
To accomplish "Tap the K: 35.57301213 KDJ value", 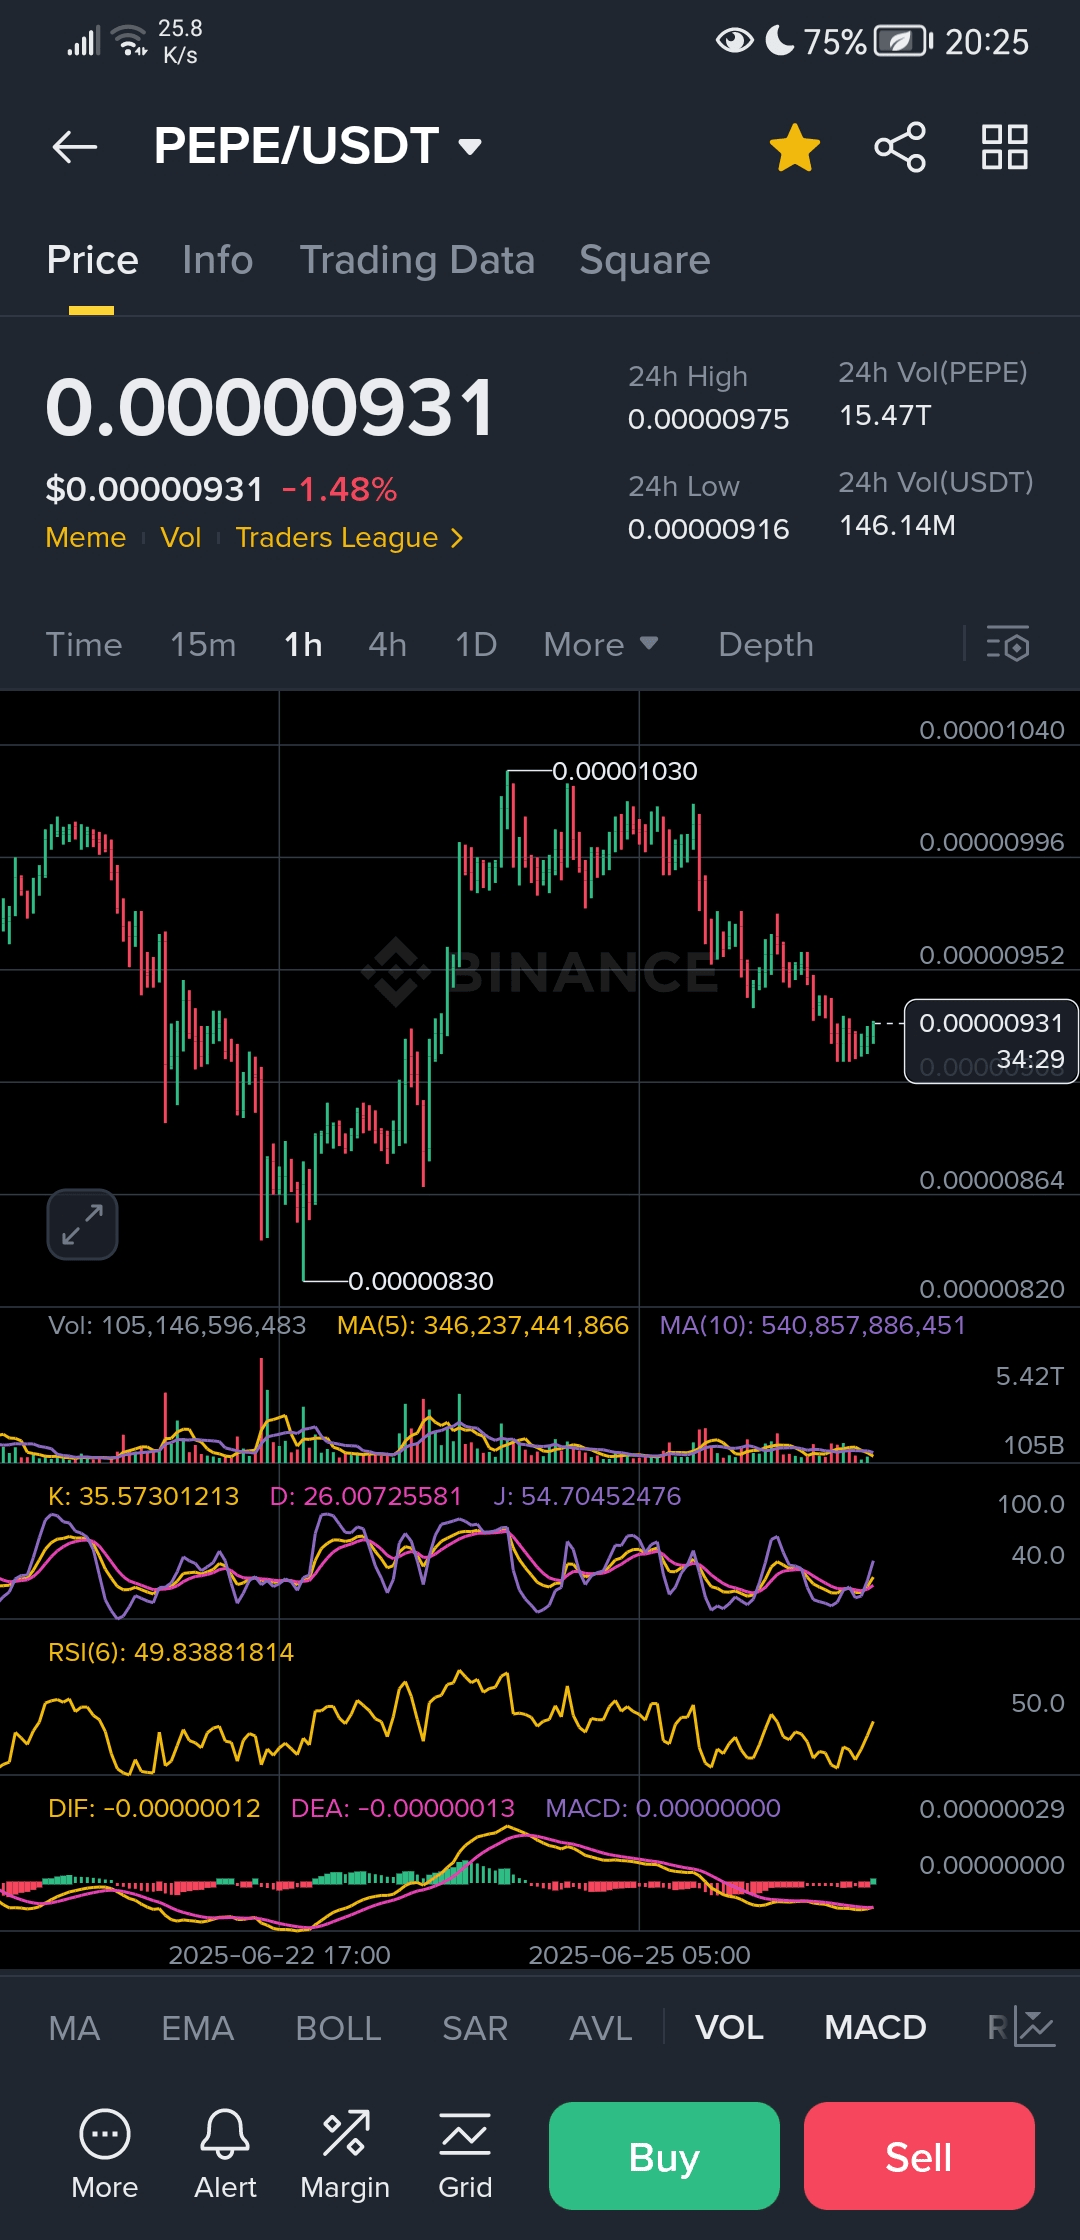I will [143, 1496].
